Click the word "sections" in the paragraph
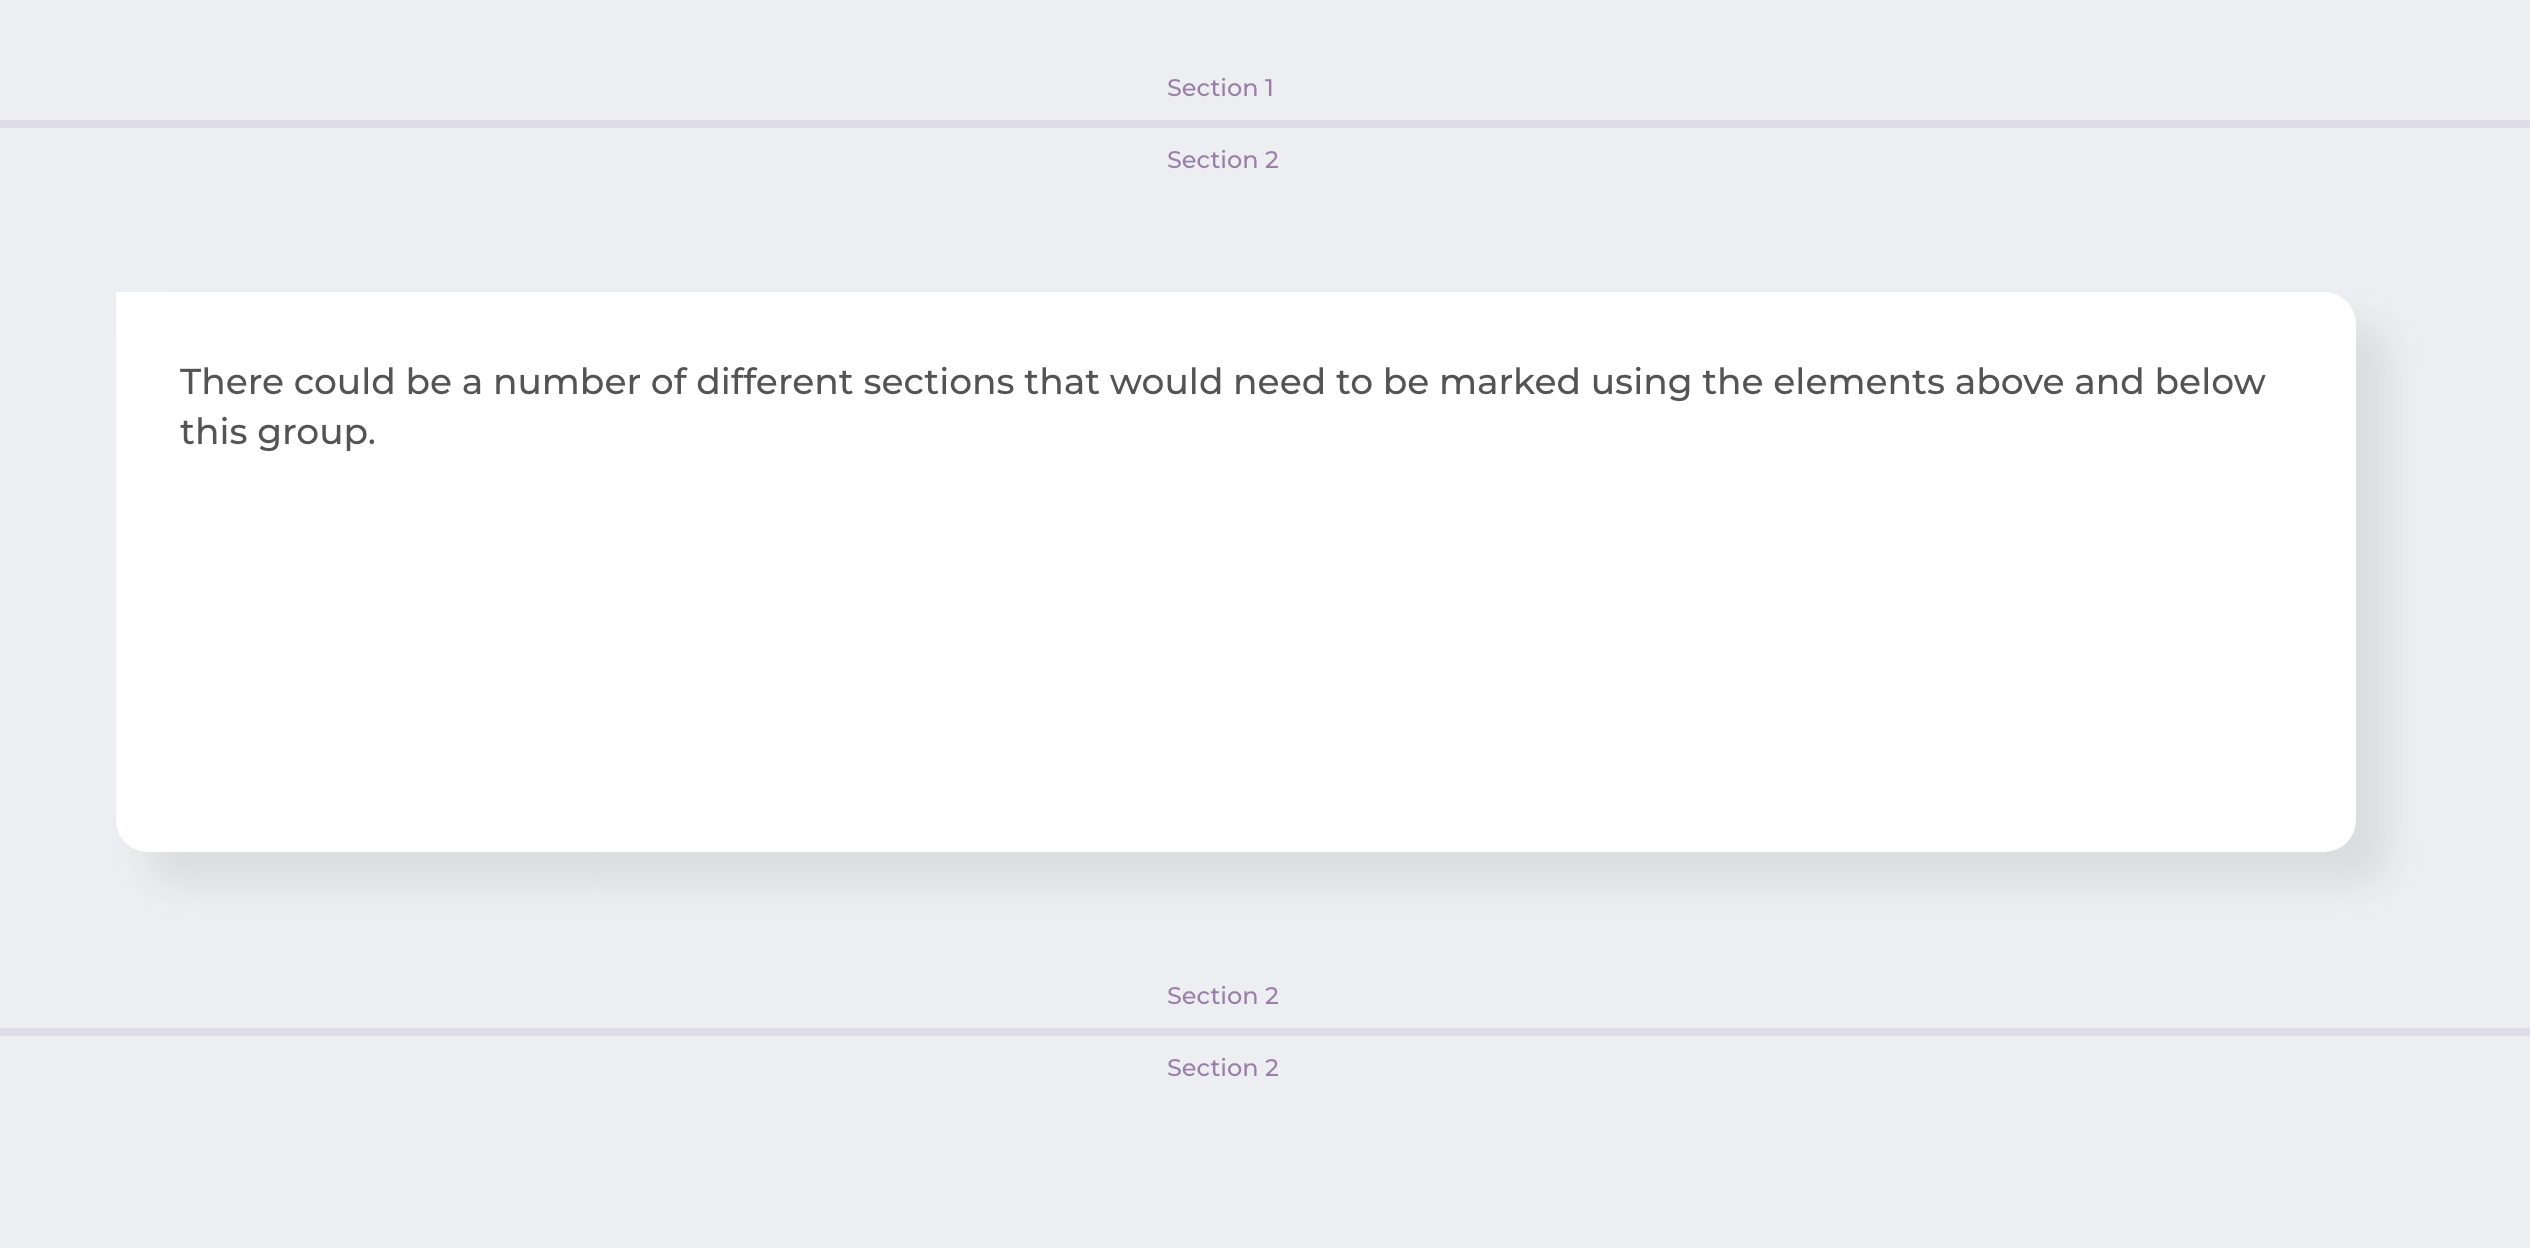The height and width of the screenshot is (1248, 2530). (x=939, y=382)
